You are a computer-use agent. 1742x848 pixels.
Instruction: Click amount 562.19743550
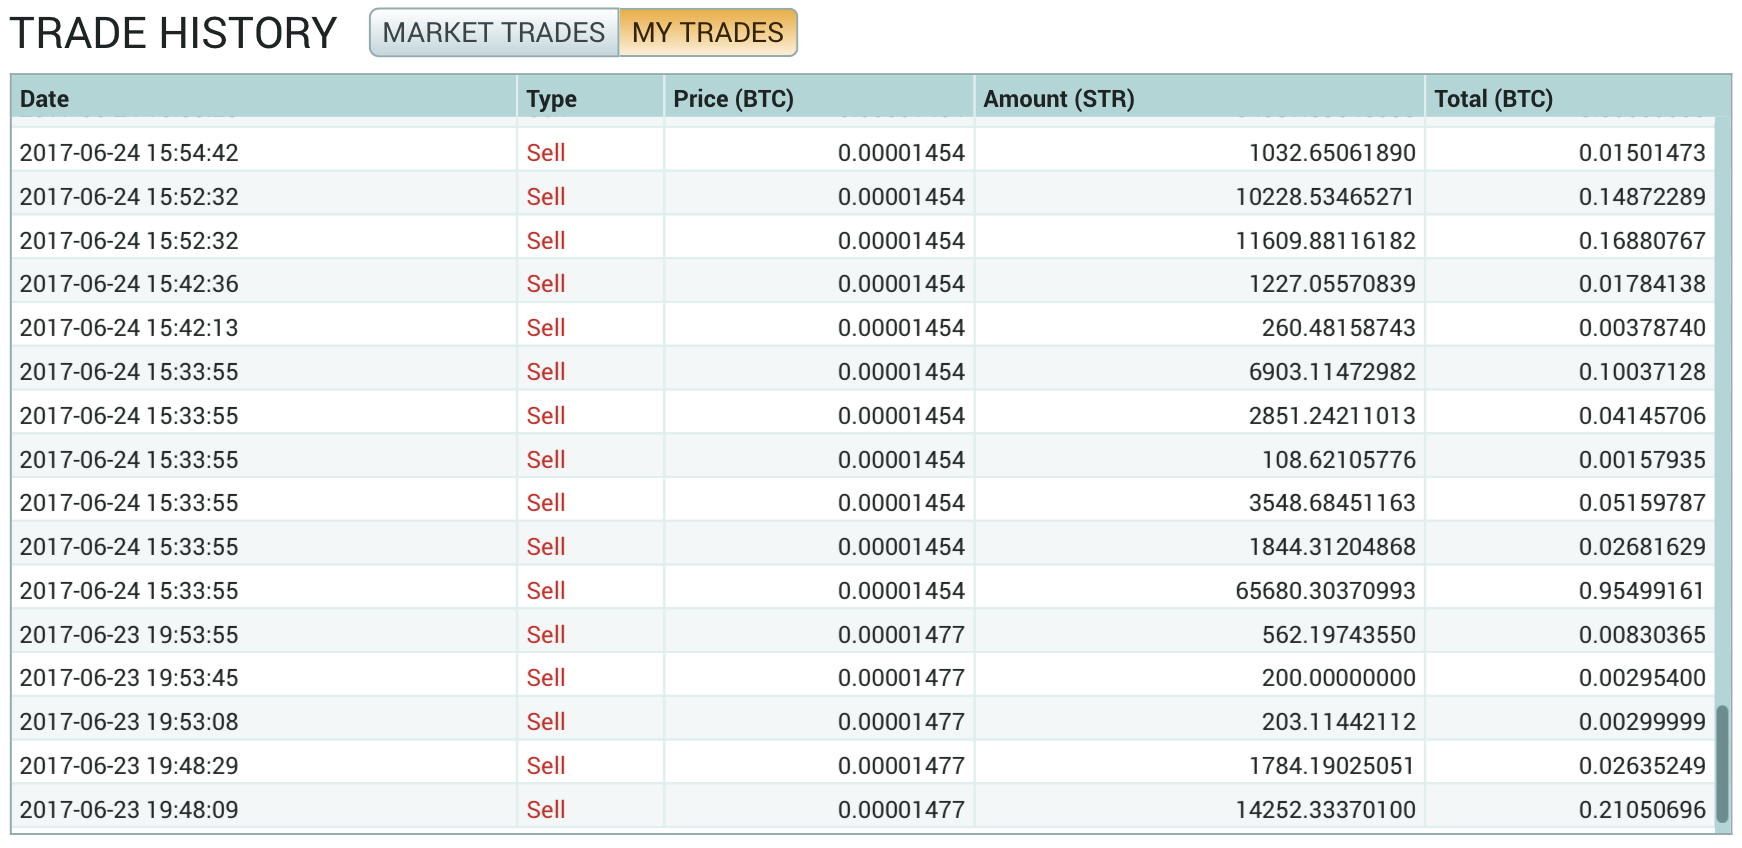[1339, 635]
